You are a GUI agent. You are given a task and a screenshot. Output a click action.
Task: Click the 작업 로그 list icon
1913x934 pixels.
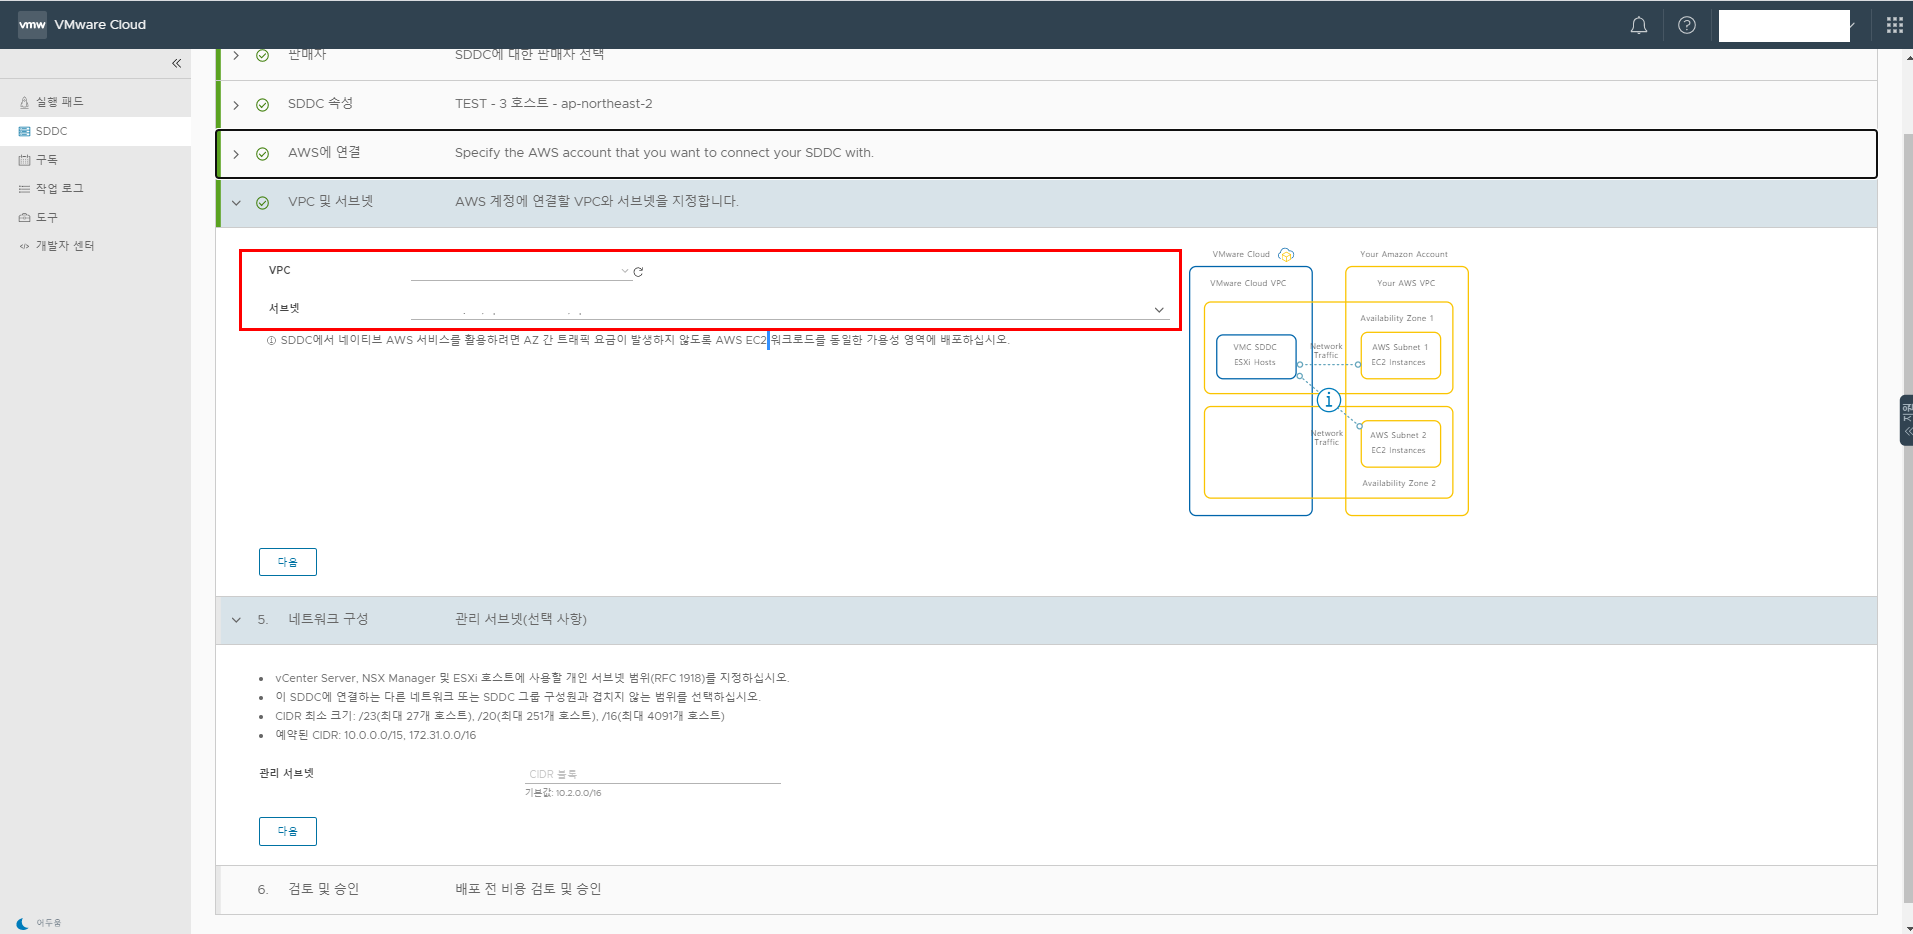[24, 189]
